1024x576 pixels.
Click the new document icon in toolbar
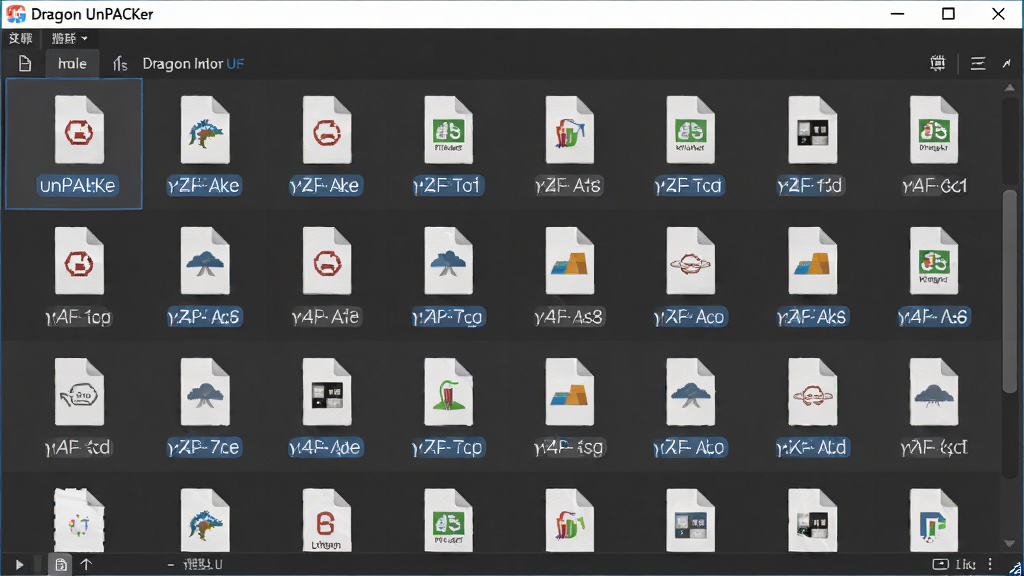coord(25,63)
